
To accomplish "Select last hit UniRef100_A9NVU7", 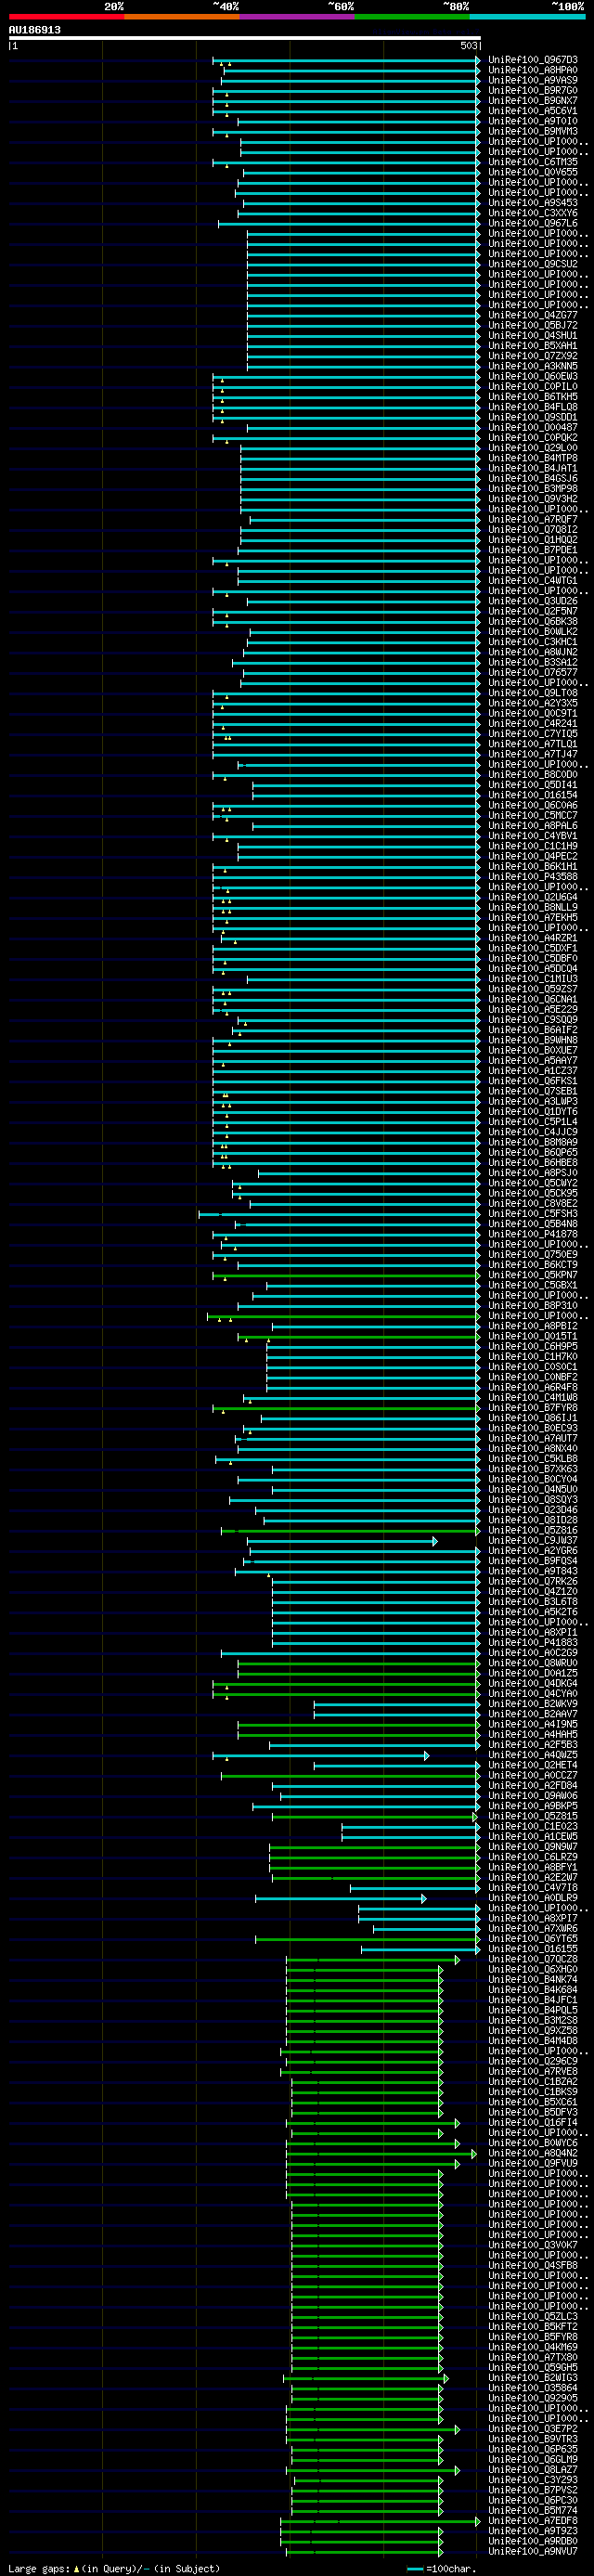I will tap(533, 2551).
